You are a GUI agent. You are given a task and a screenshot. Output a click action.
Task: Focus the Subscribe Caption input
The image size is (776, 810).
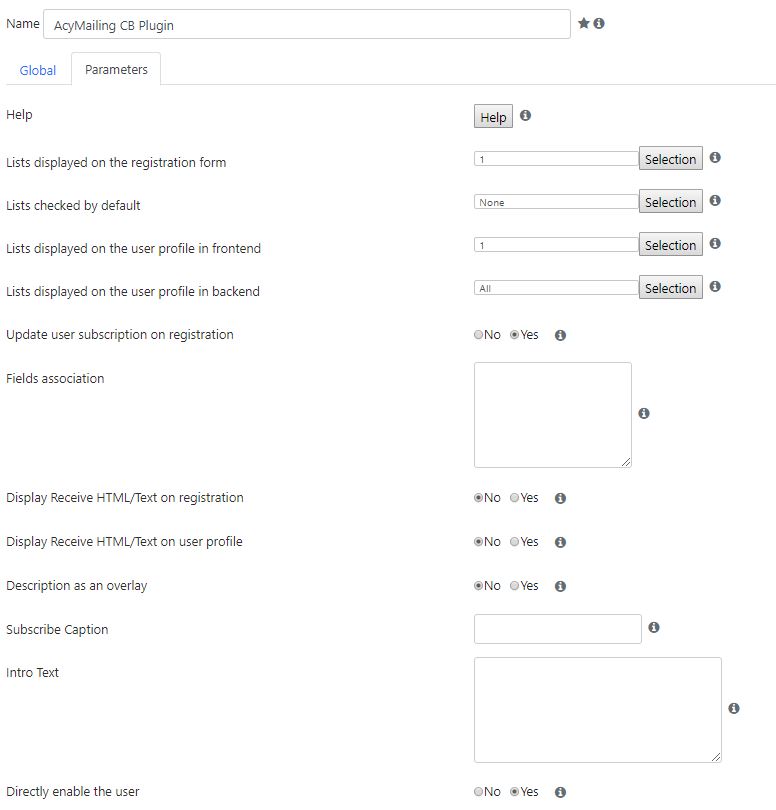tap(558, 629)
